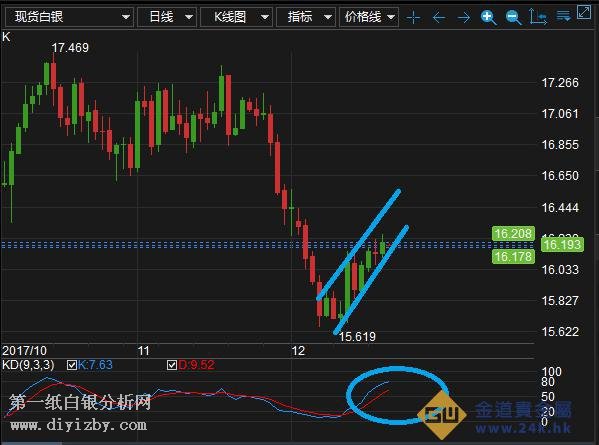Open the K线图 chart type dropdown
This screenshot has height=445, width=599.
(x=236, y=17)
